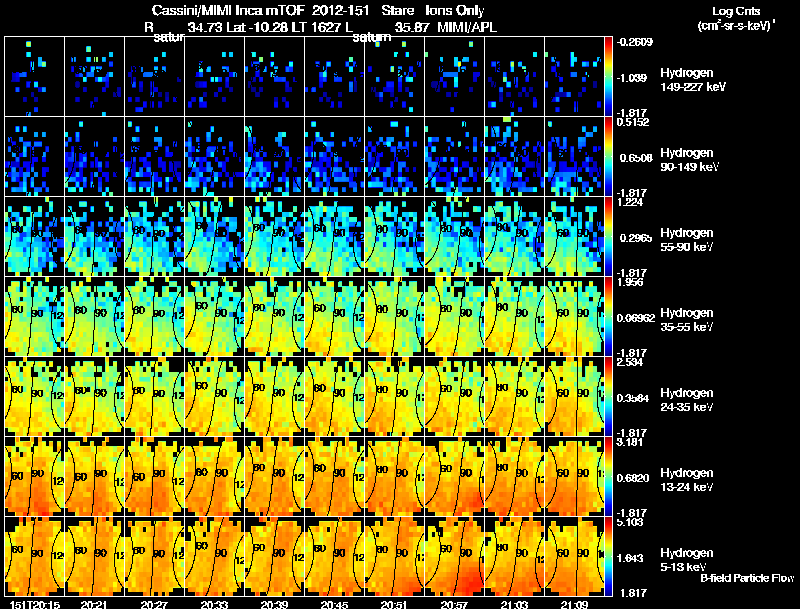
Task: Click the Hydrogen 35-55 keV color bar
Action: [x=608, y=316]
